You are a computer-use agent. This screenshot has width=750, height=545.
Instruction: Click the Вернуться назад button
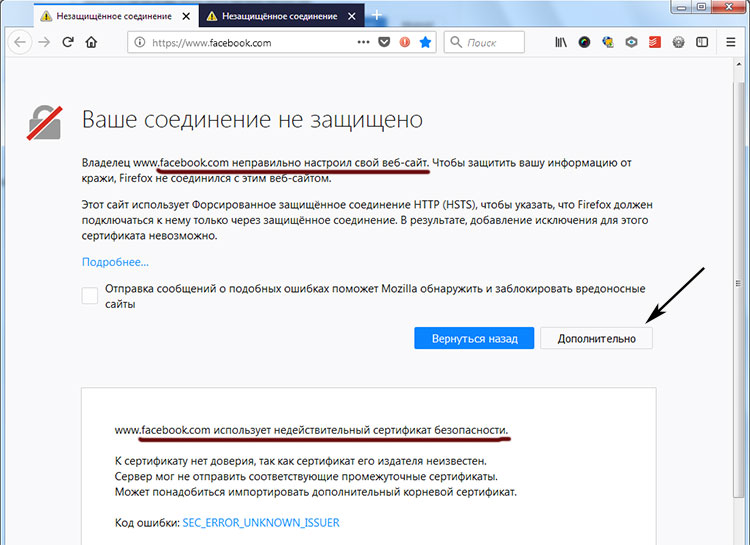[474, 338]
